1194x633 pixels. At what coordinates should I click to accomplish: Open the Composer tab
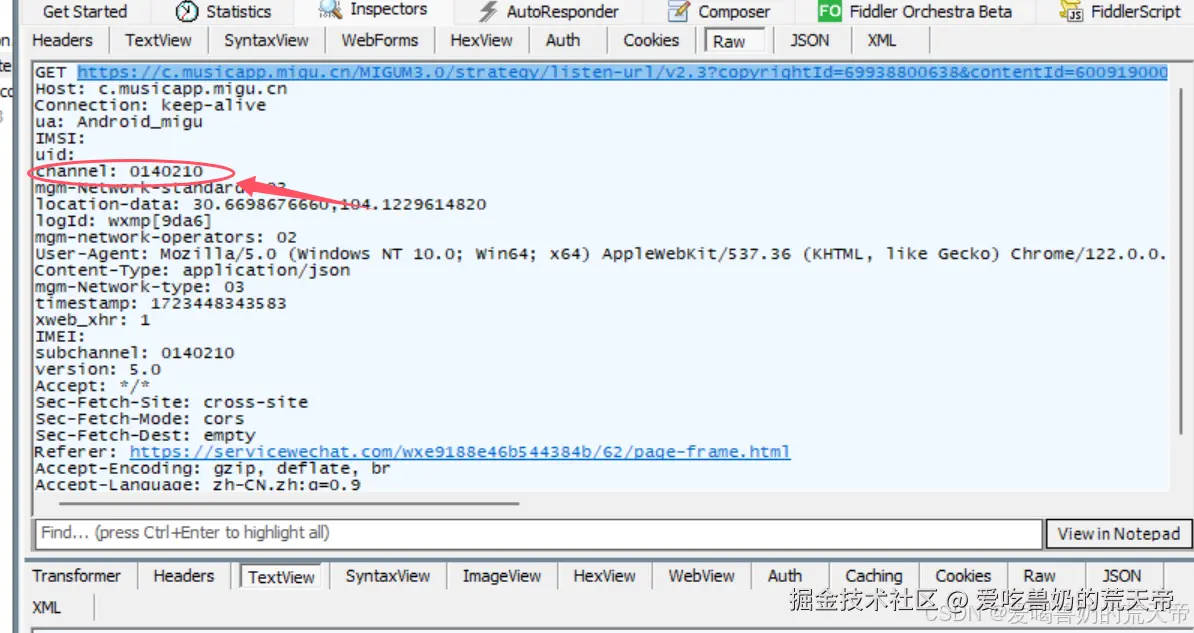[x=734, y=11]
